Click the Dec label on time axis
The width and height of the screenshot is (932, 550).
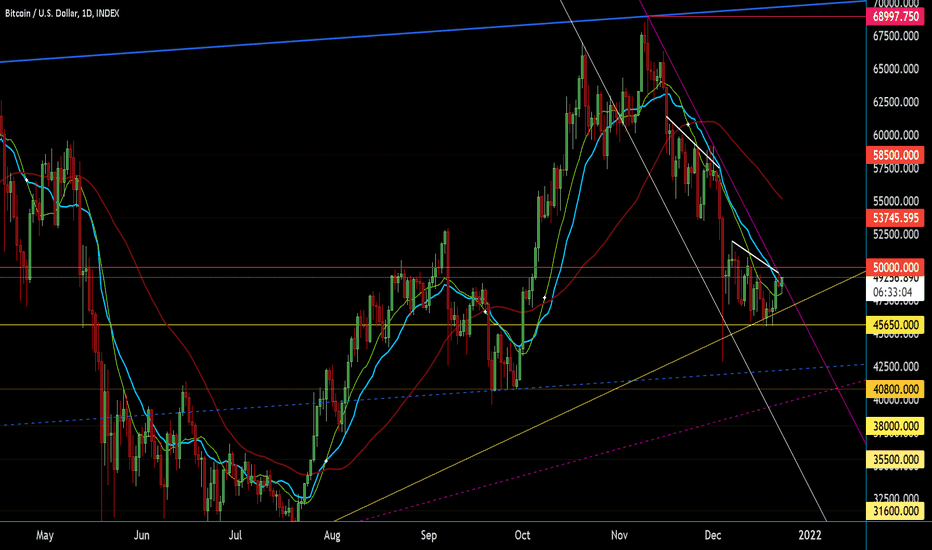[x=713, y=535]
